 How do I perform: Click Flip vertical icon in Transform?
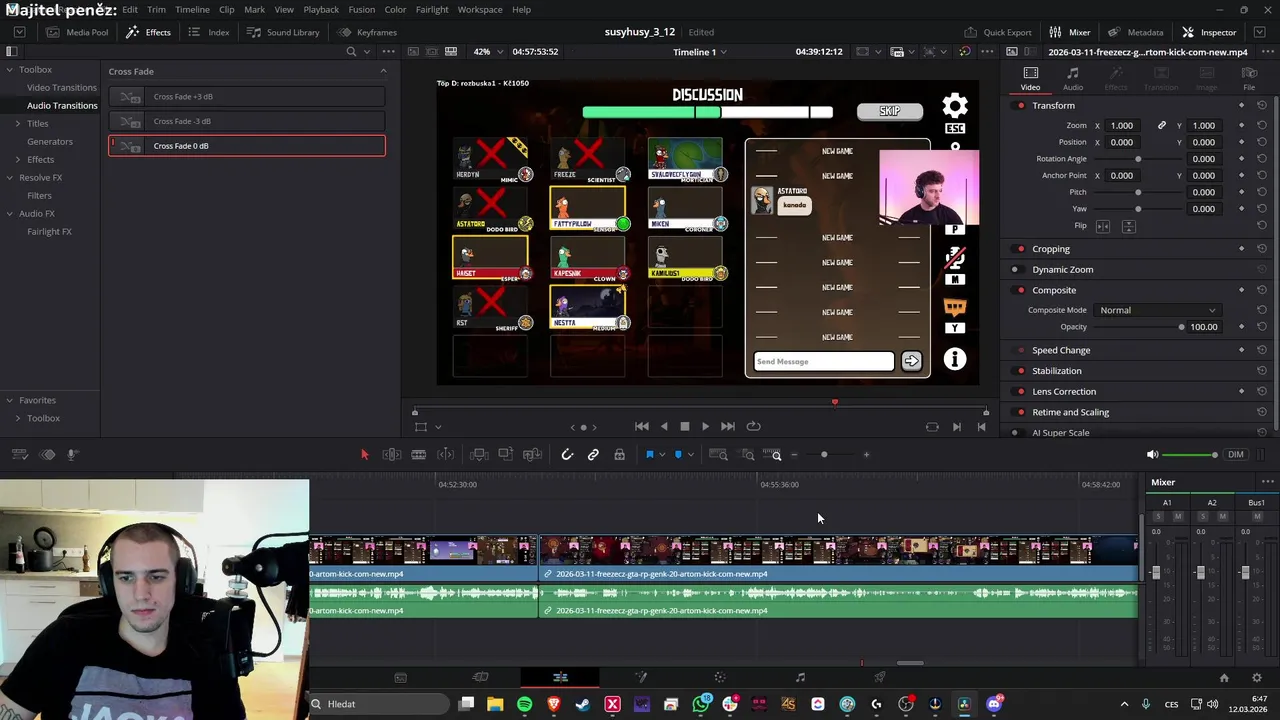click(1129, 226)
